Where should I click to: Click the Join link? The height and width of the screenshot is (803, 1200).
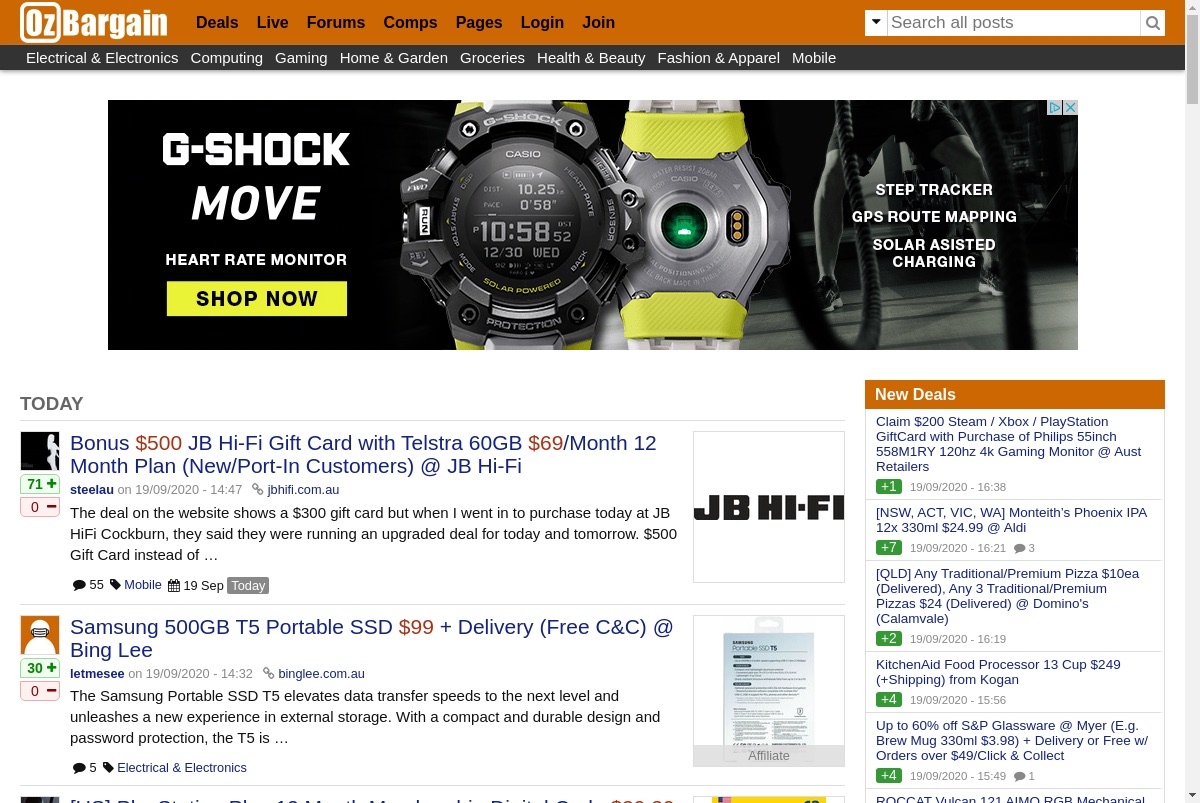598,22
